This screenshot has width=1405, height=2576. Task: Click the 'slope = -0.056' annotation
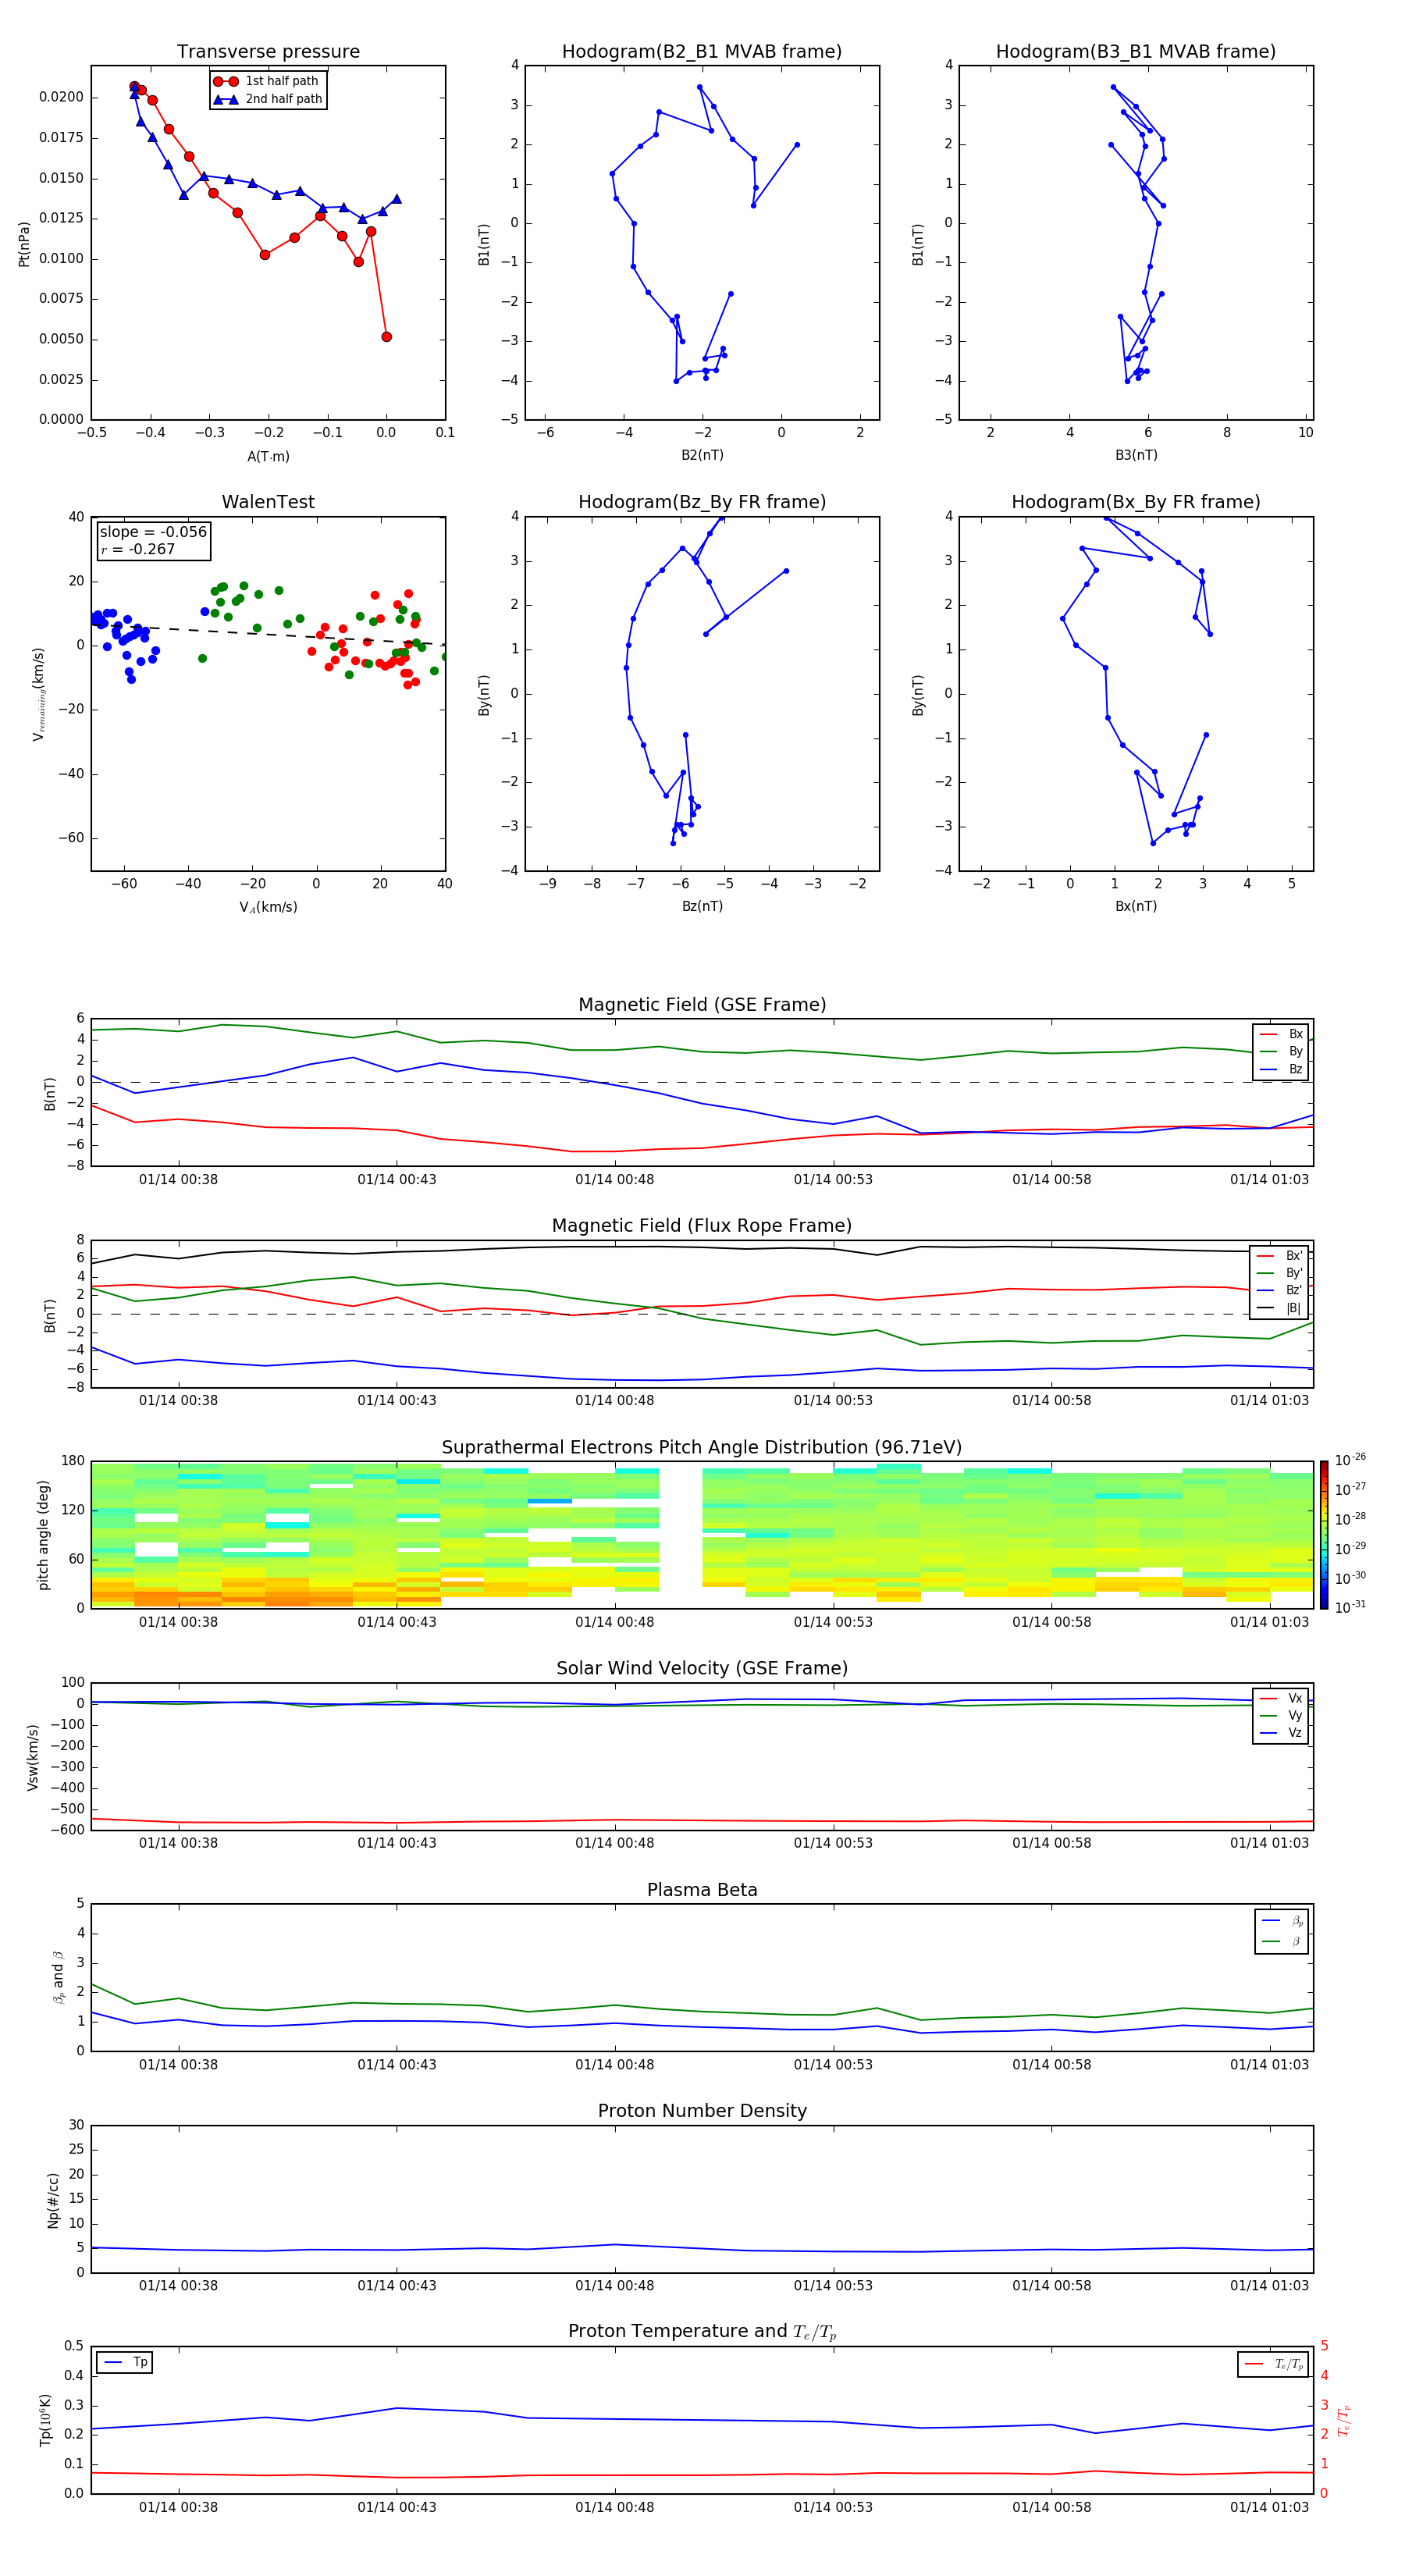tap(153, 532)
